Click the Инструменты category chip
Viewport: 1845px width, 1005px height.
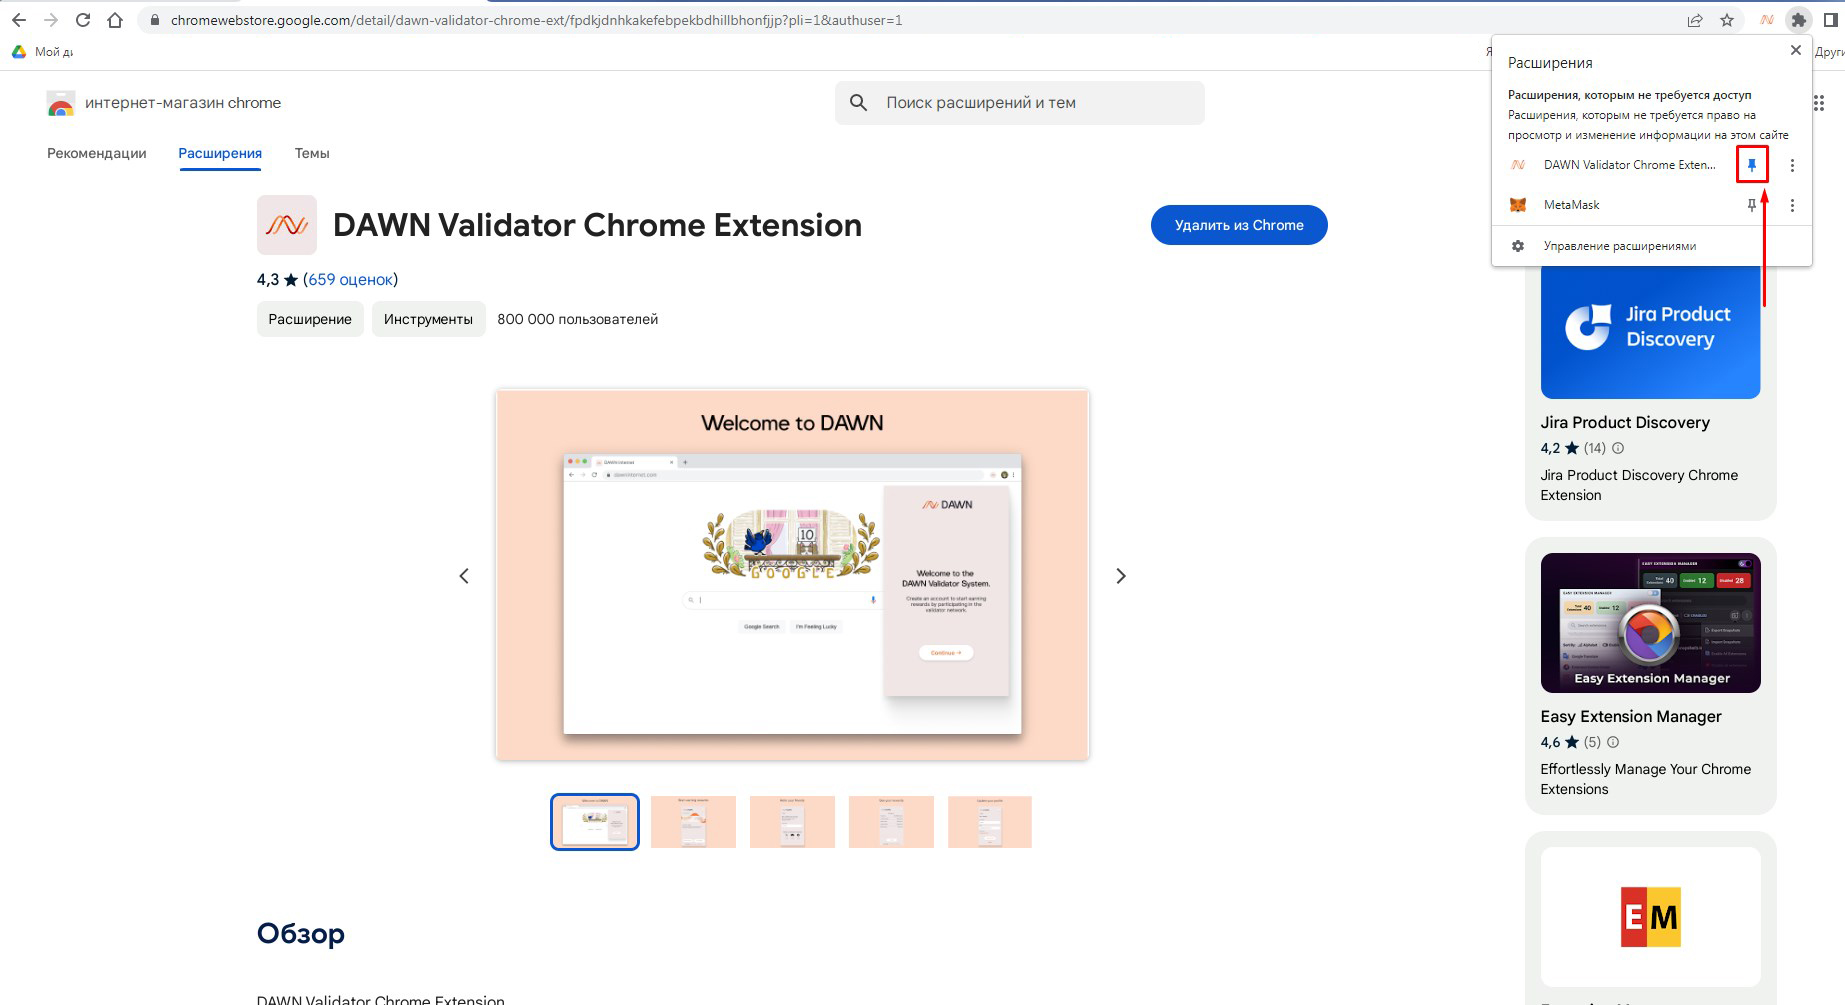(428, 319)
